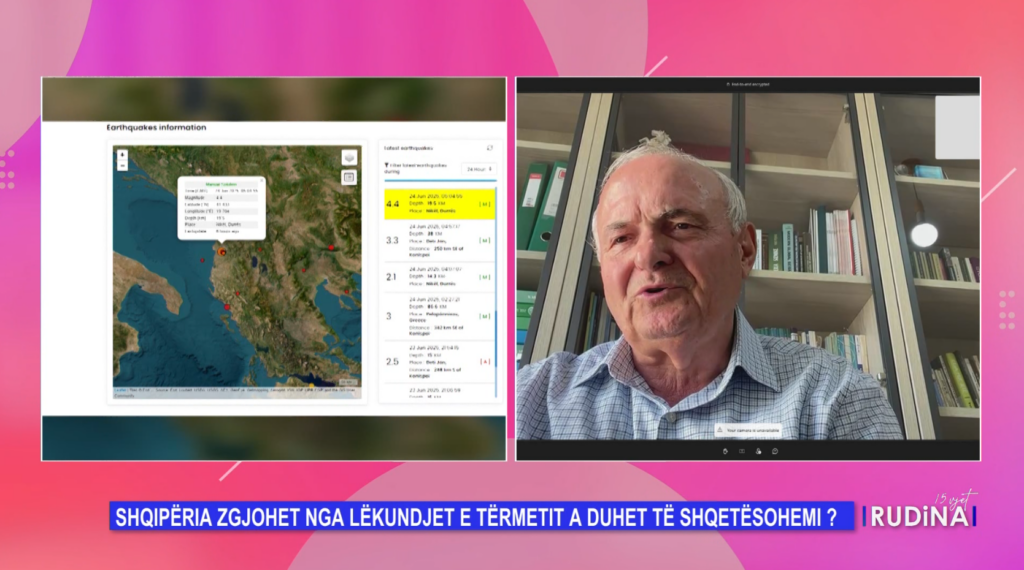
Task: Open the map layers selector icon
Action: 349,158
